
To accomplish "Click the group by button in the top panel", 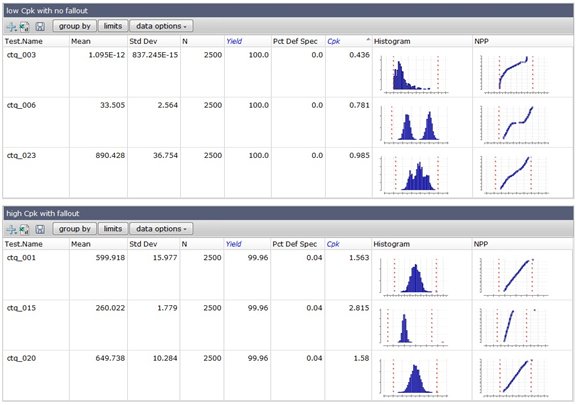I will (x=75, y=26).
